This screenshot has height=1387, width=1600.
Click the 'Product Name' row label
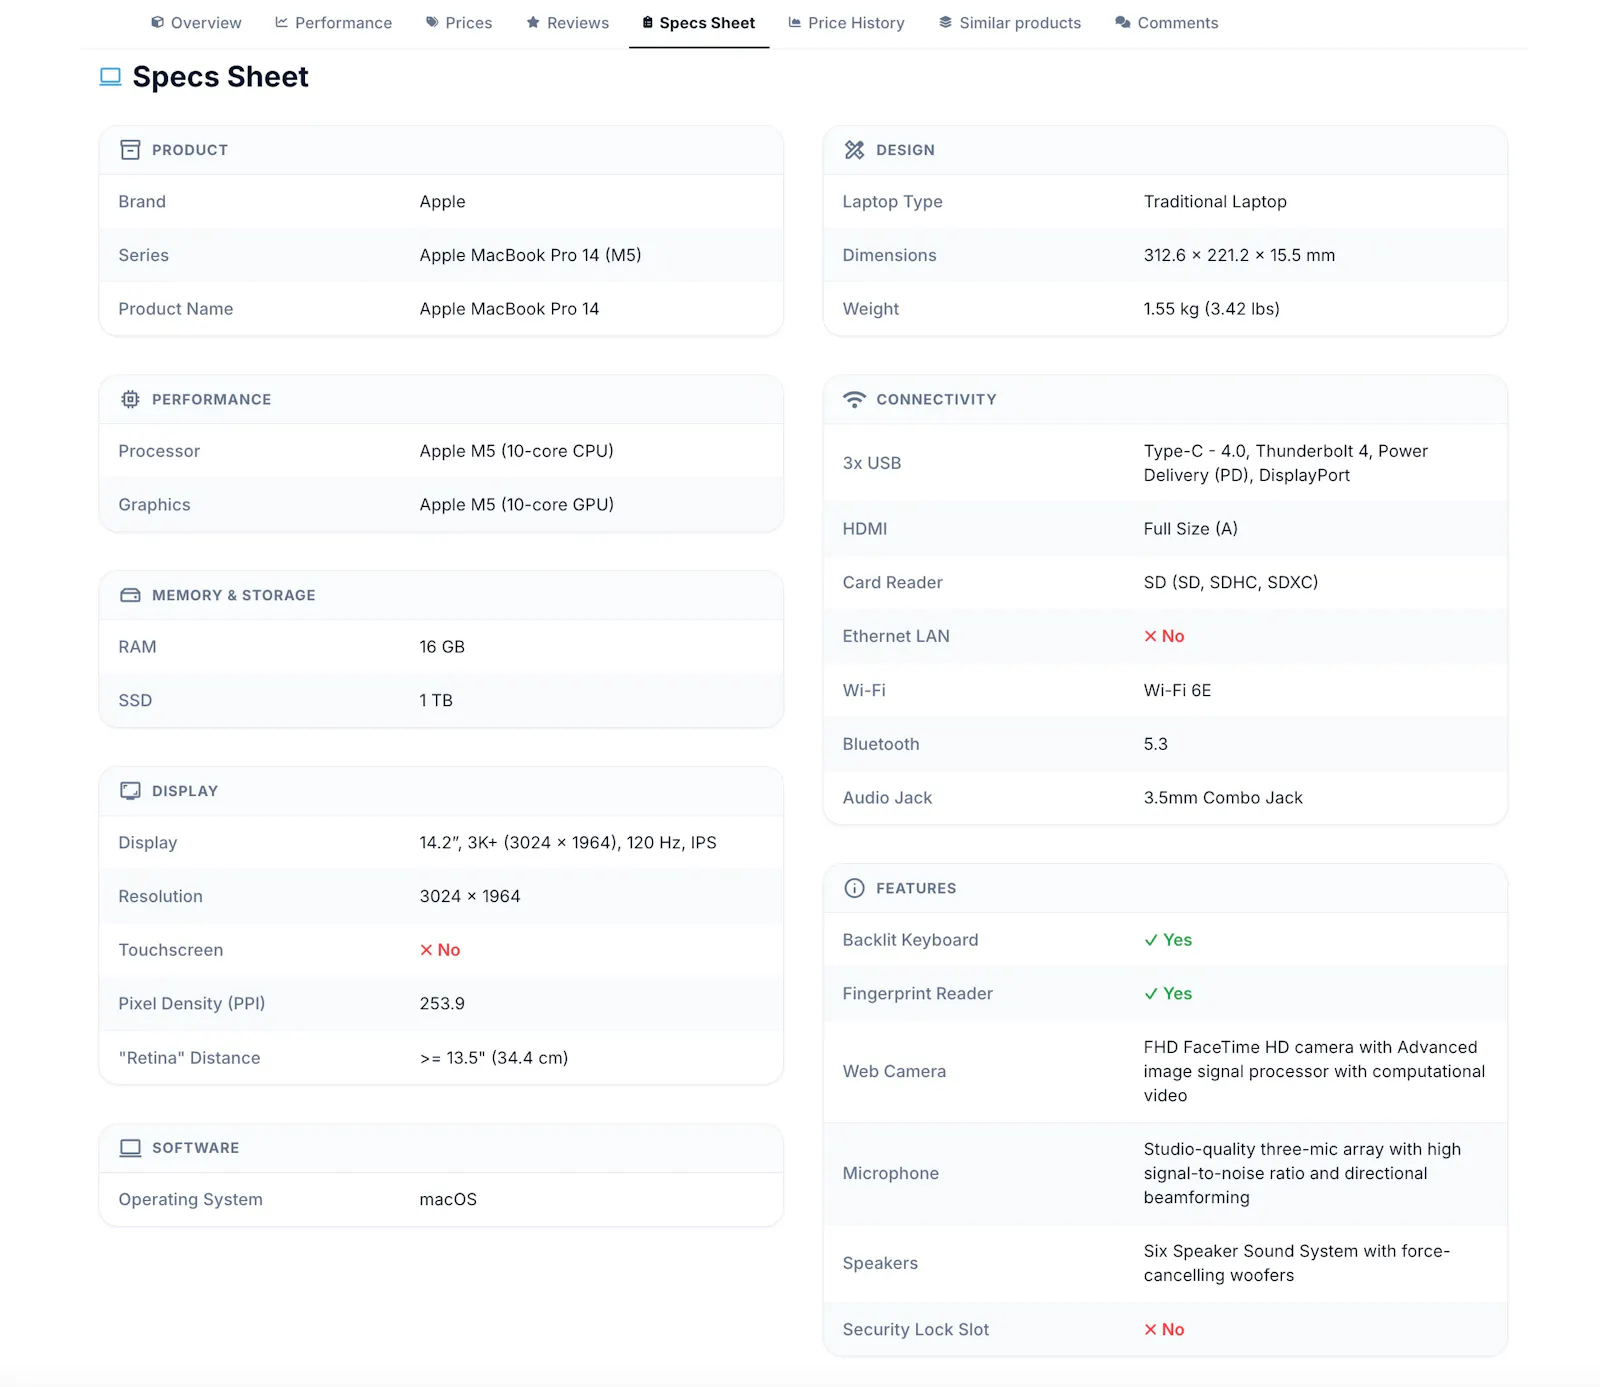175,309
